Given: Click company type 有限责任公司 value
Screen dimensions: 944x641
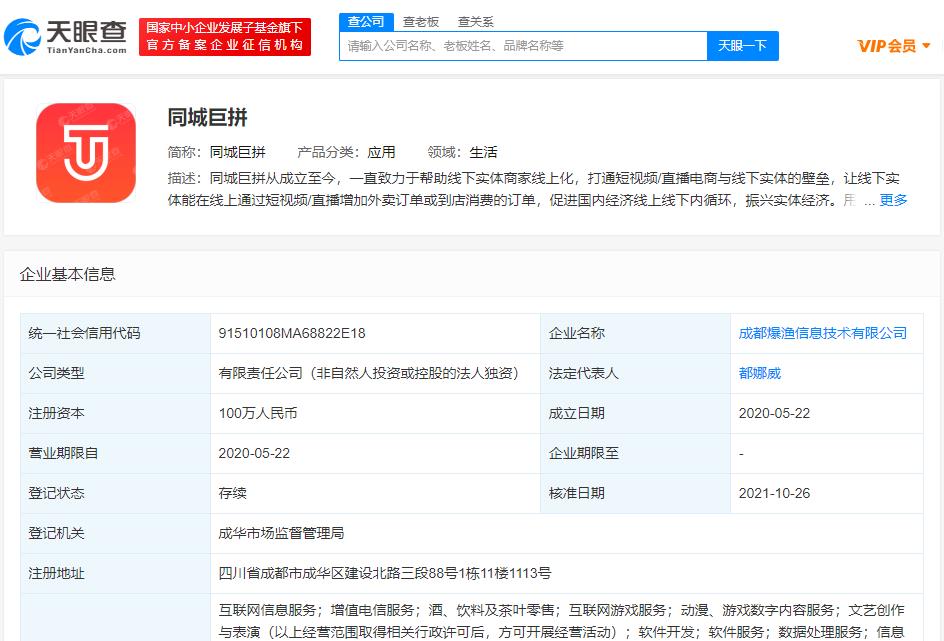Looking at the screenshot, I should pos(369,373).
